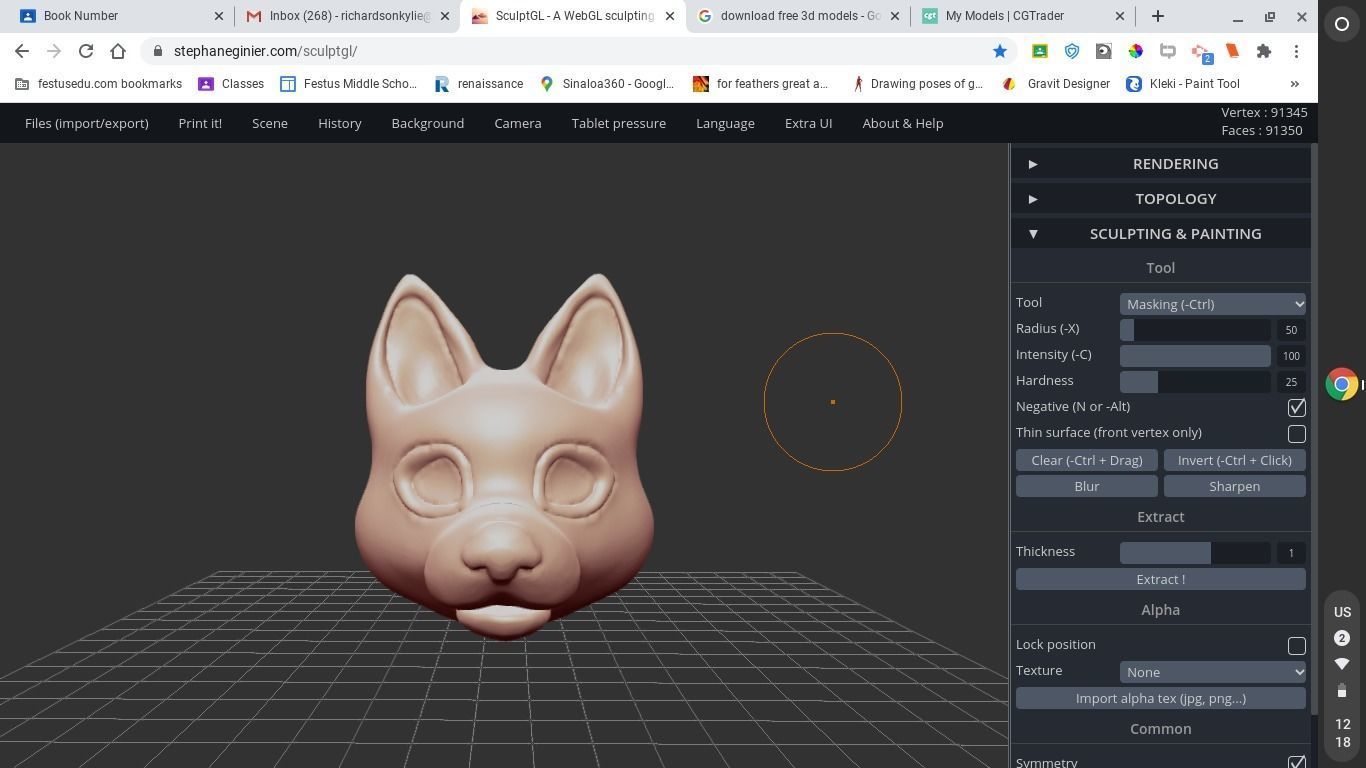Image resolution: width=1366 pixels, height=768 pixels.
Task: Bookmark this page with the star icon
Action: pyautogui.click(x=999, y=51)
